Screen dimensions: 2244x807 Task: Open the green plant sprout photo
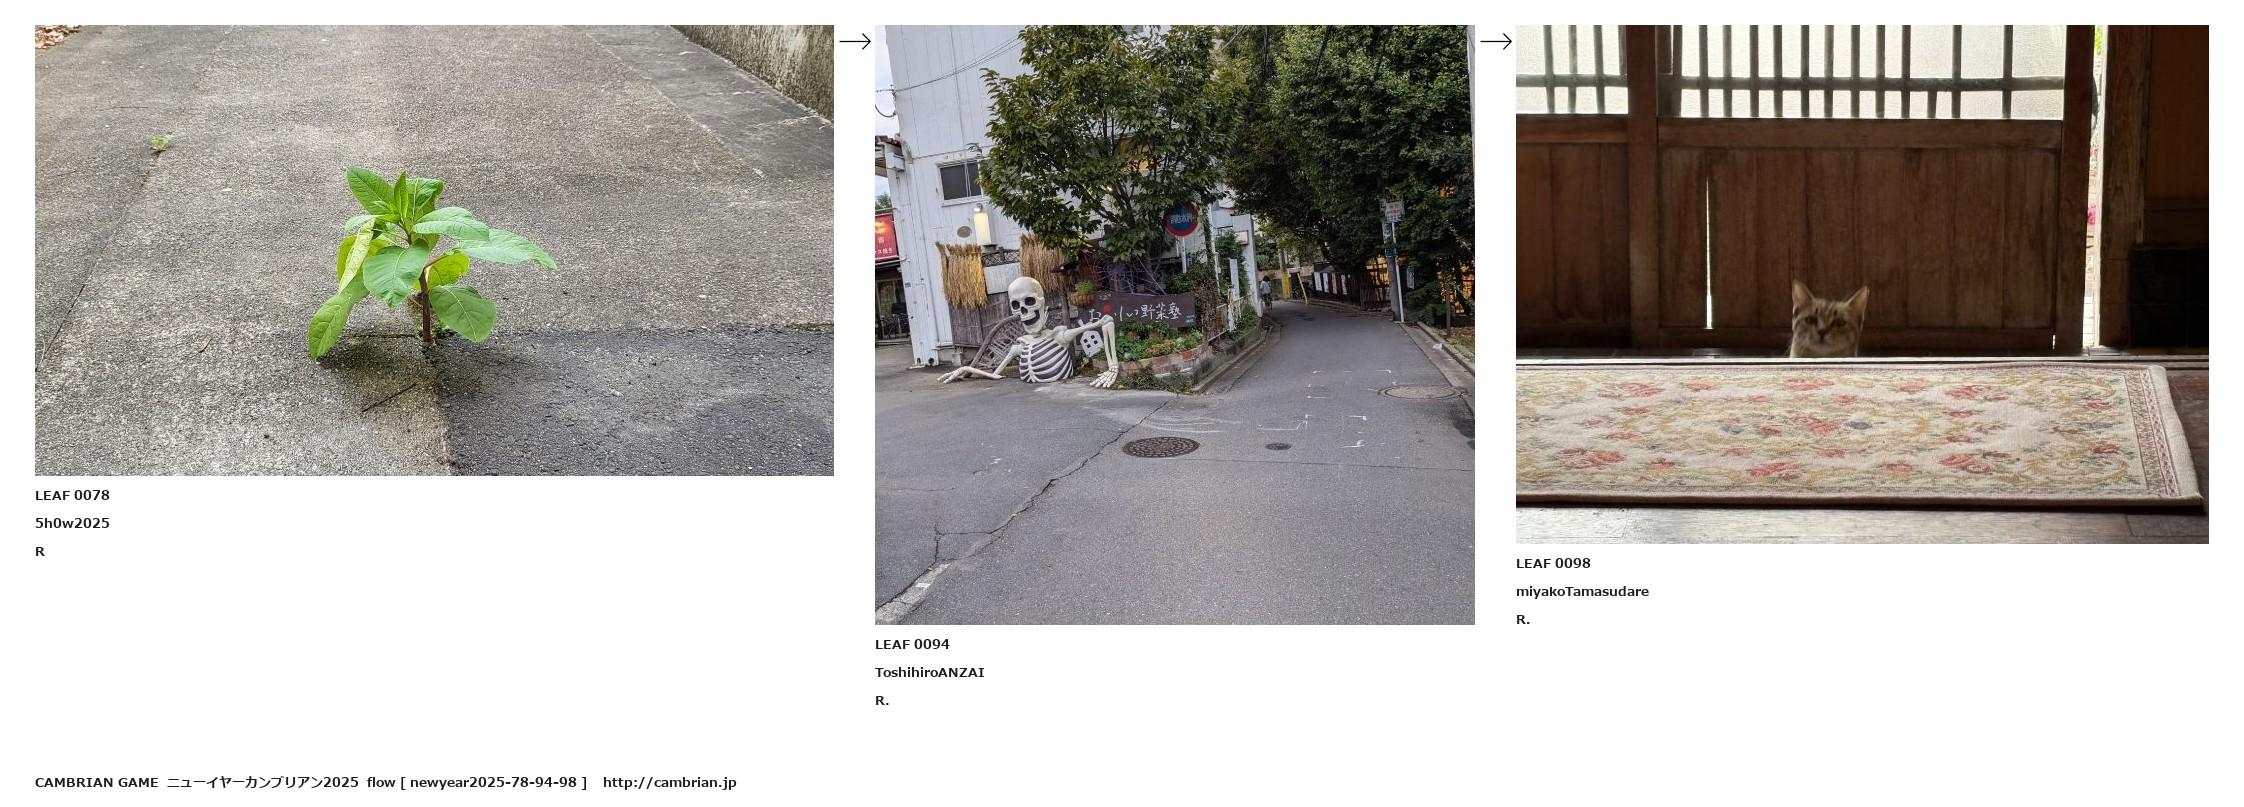coord(434,250)
